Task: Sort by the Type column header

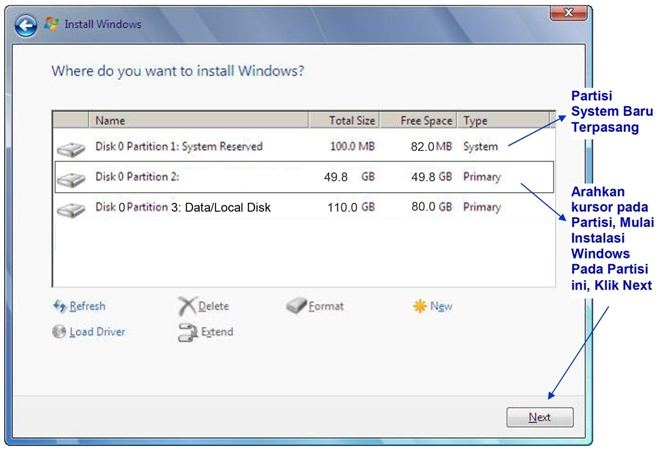Action: click(504, 120)
